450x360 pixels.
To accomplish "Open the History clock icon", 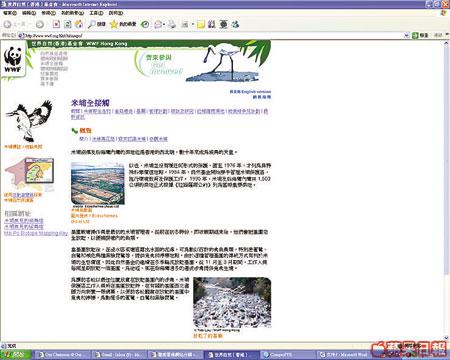I will (145, 24).
